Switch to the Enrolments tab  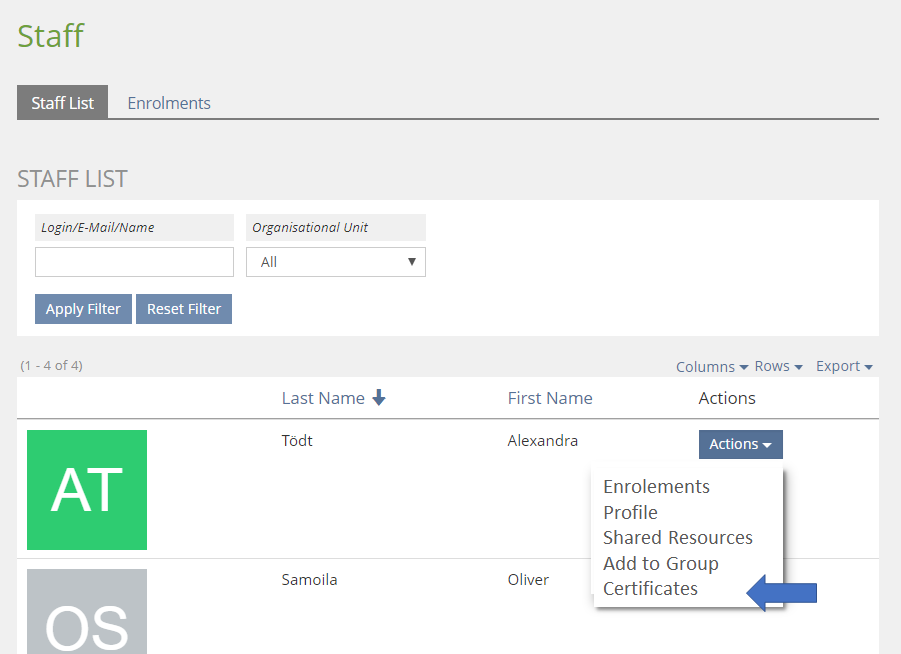169,103
